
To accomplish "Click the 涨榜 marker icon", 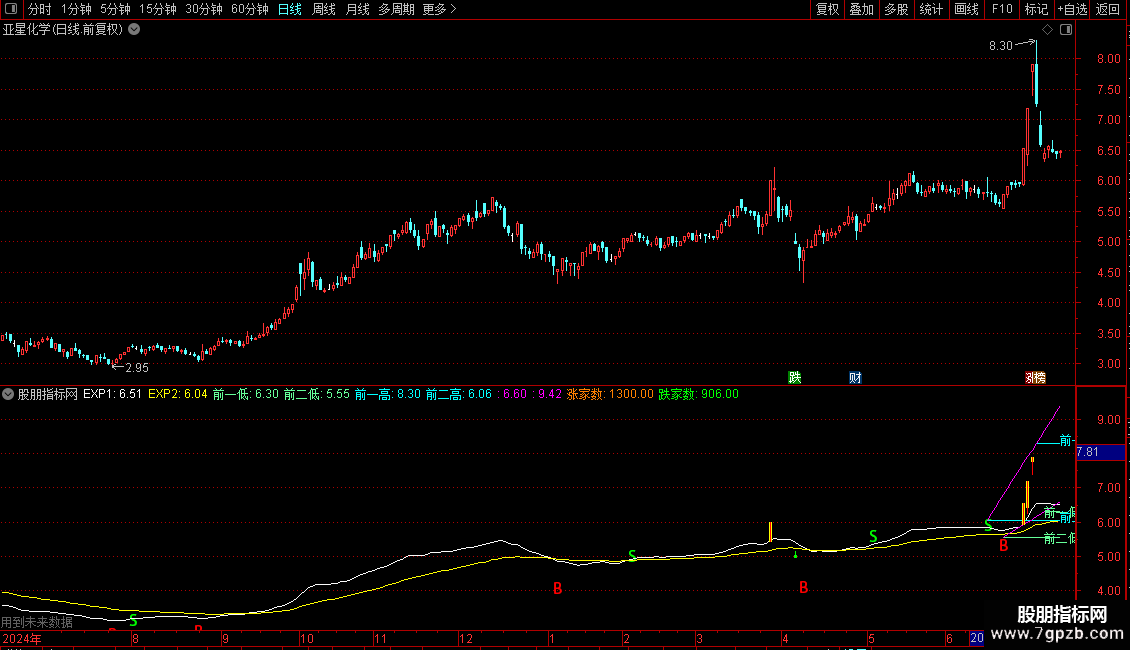I will pyautogui.click(x=1034, y=377).
